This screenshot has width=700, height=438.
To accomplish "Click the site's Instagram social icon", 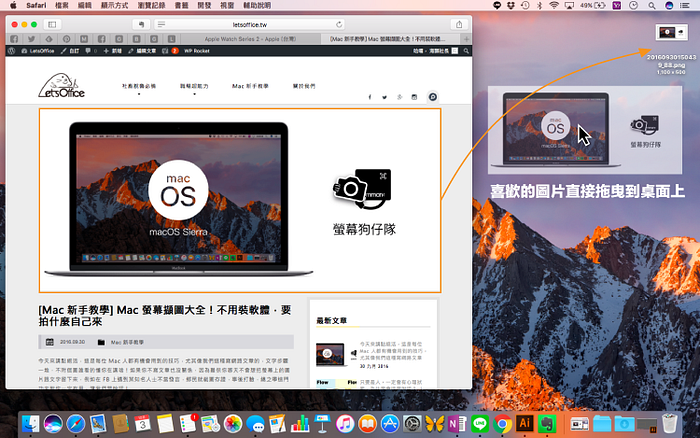I will pyautogui.click(x=414, y=97).
